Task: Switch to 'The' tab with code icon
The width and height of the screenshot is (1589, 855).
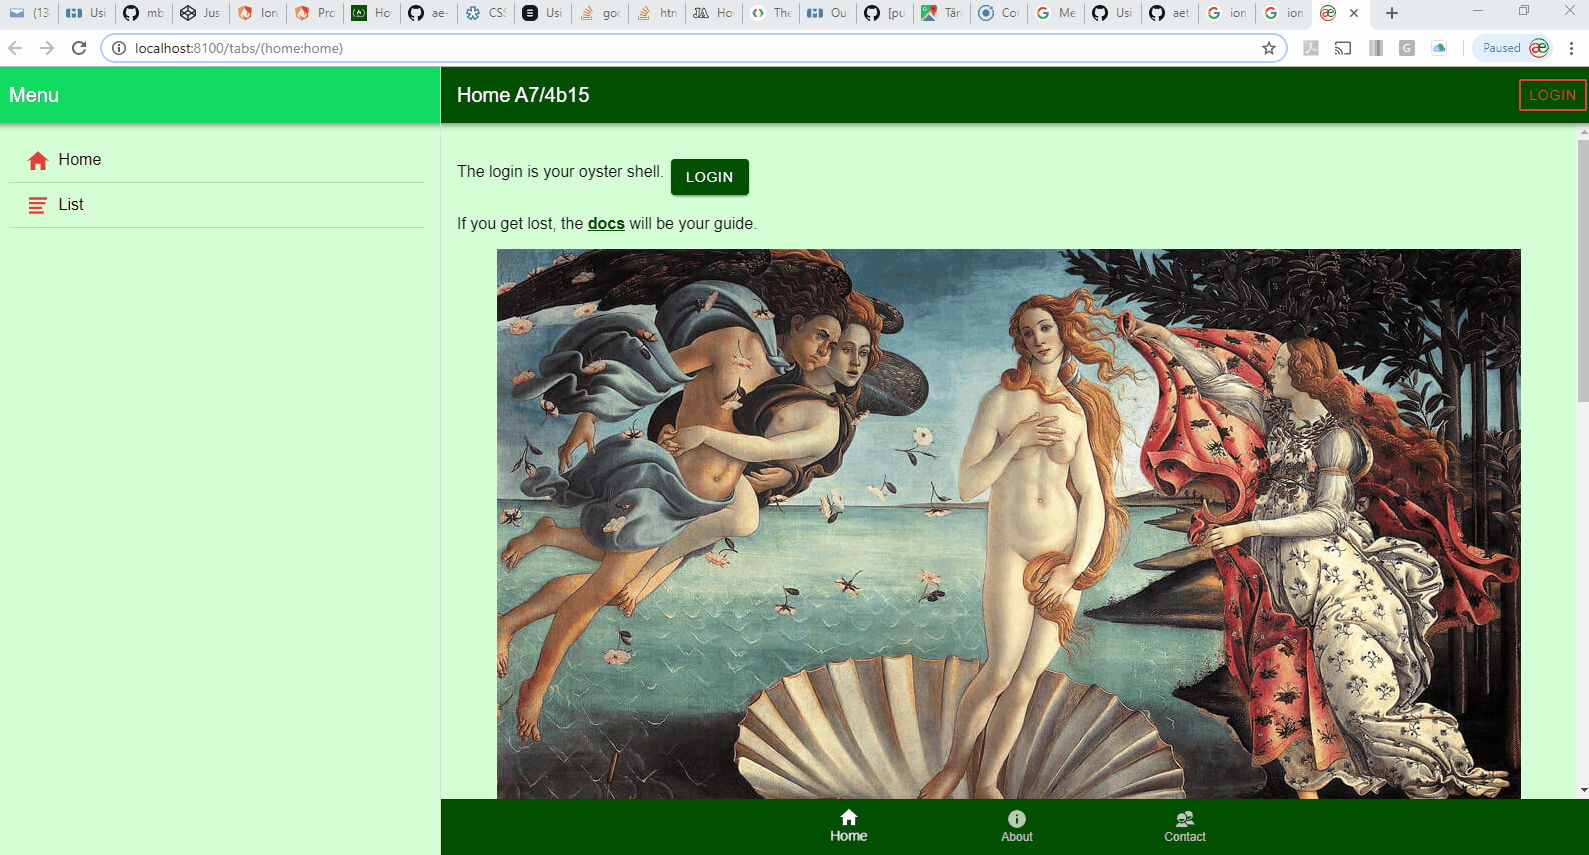Action: coord(770,13)
